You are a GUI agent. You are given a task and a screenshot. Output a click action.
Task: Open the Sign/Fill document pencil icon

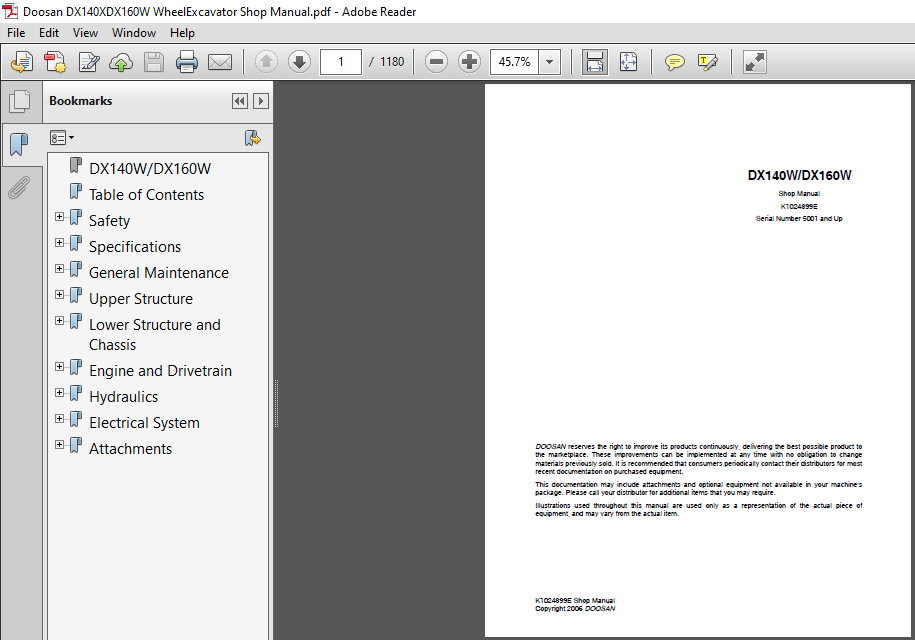pos(89,62)
